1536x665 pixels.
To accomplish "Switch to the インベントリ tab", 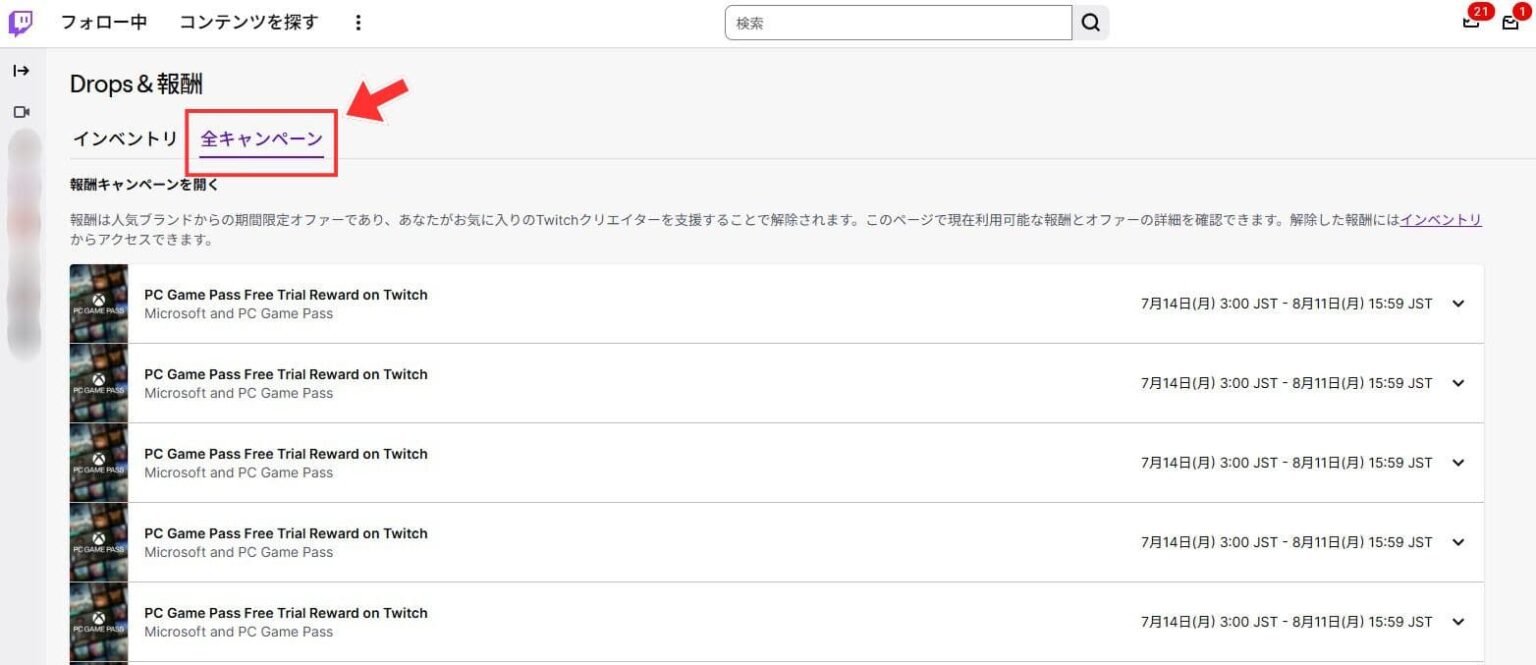I will click(125, 139).
